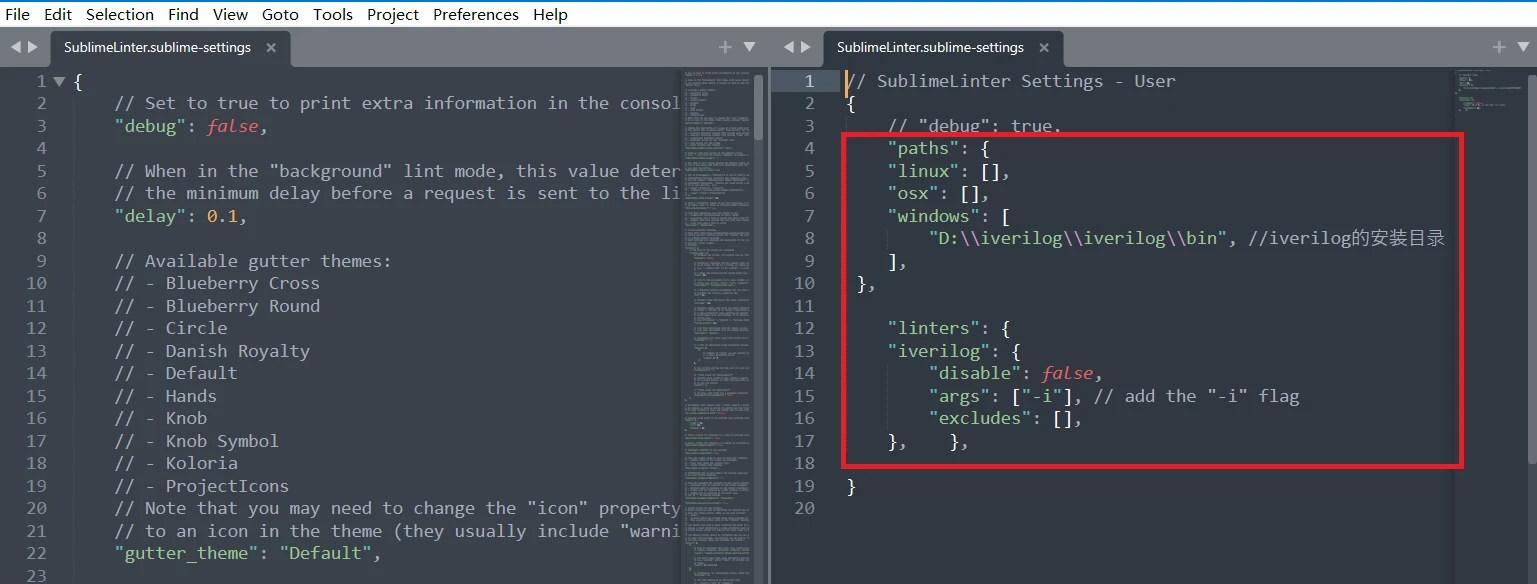The height and width of the screenshot is (584, 1537).
Task: Open the Tools menu
Action: tap(332, 14)
